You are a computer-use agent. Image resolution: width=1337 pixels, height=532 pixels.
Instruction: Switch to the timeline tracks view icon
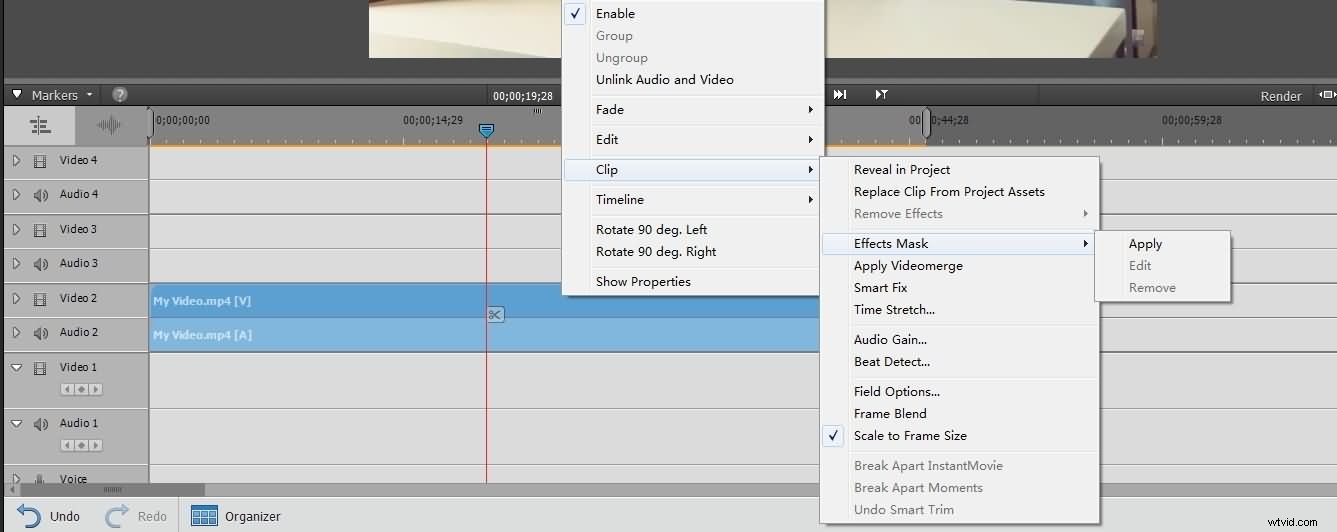(40, 125)
